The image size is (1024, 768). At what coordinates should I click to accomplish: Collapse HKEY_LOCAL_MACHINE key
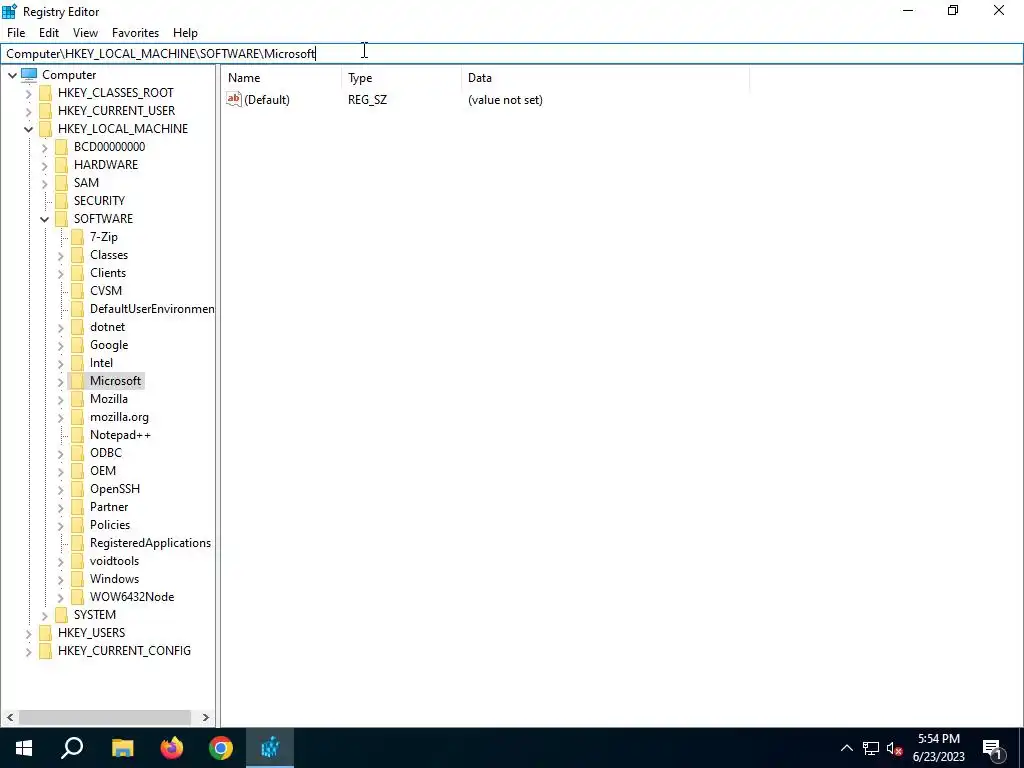28,129
